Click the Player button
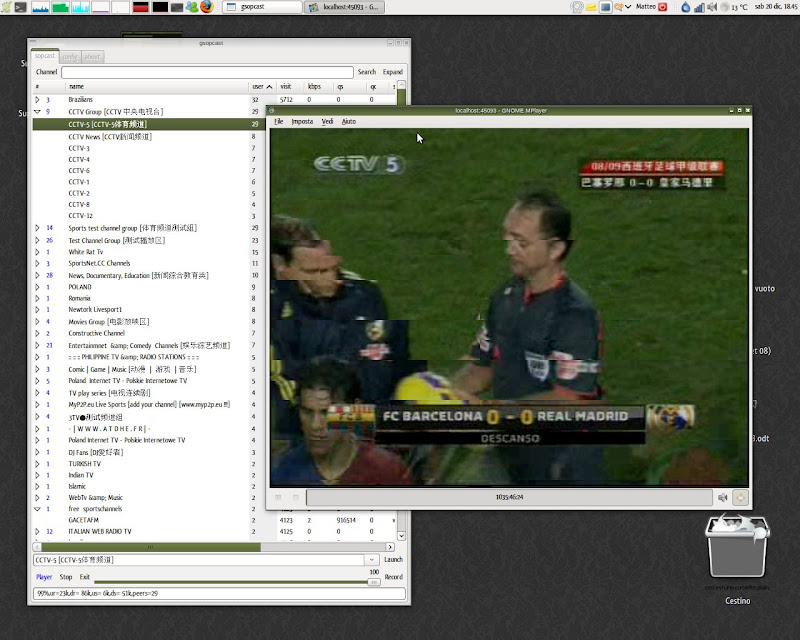 click(44, 577)
